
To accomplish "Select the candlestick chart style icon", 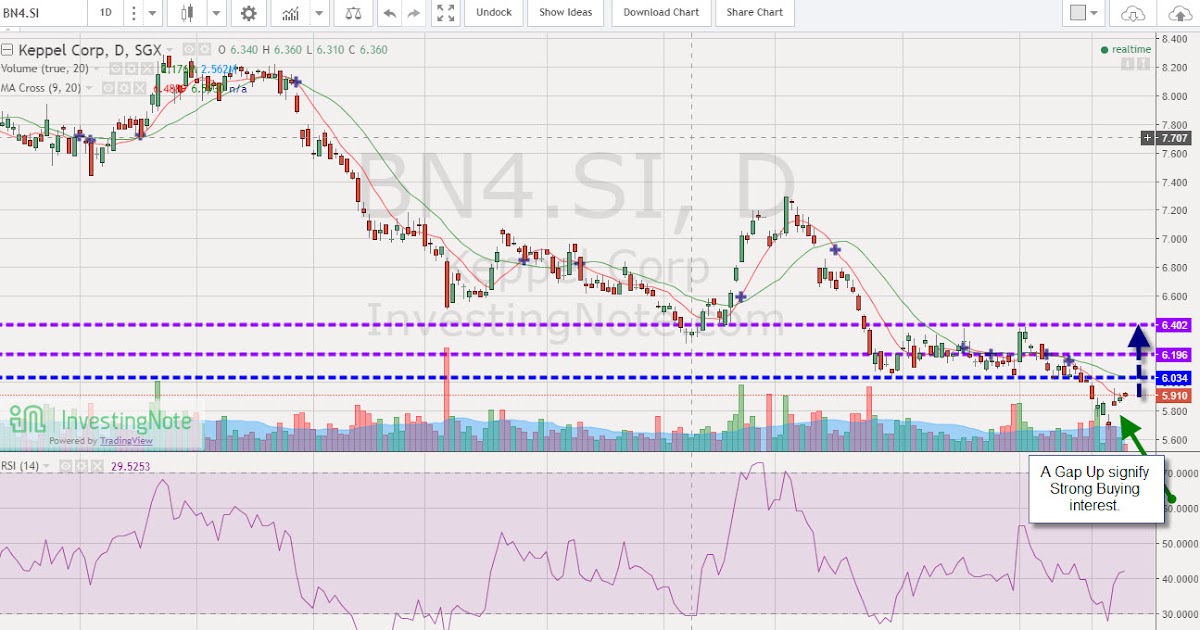I will click(187, 13).
